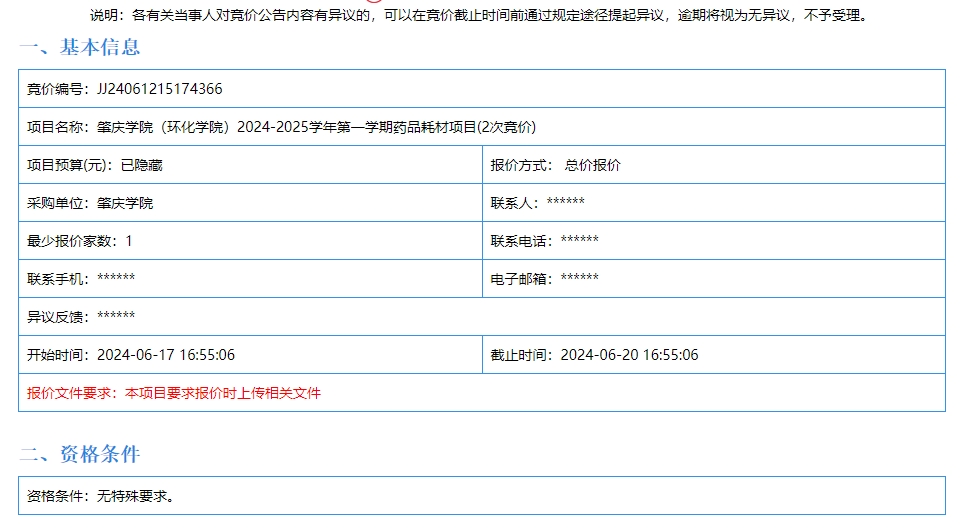Click the masked 联系手机 field
This screenshot has height=530, width=968.
point(115,279)
